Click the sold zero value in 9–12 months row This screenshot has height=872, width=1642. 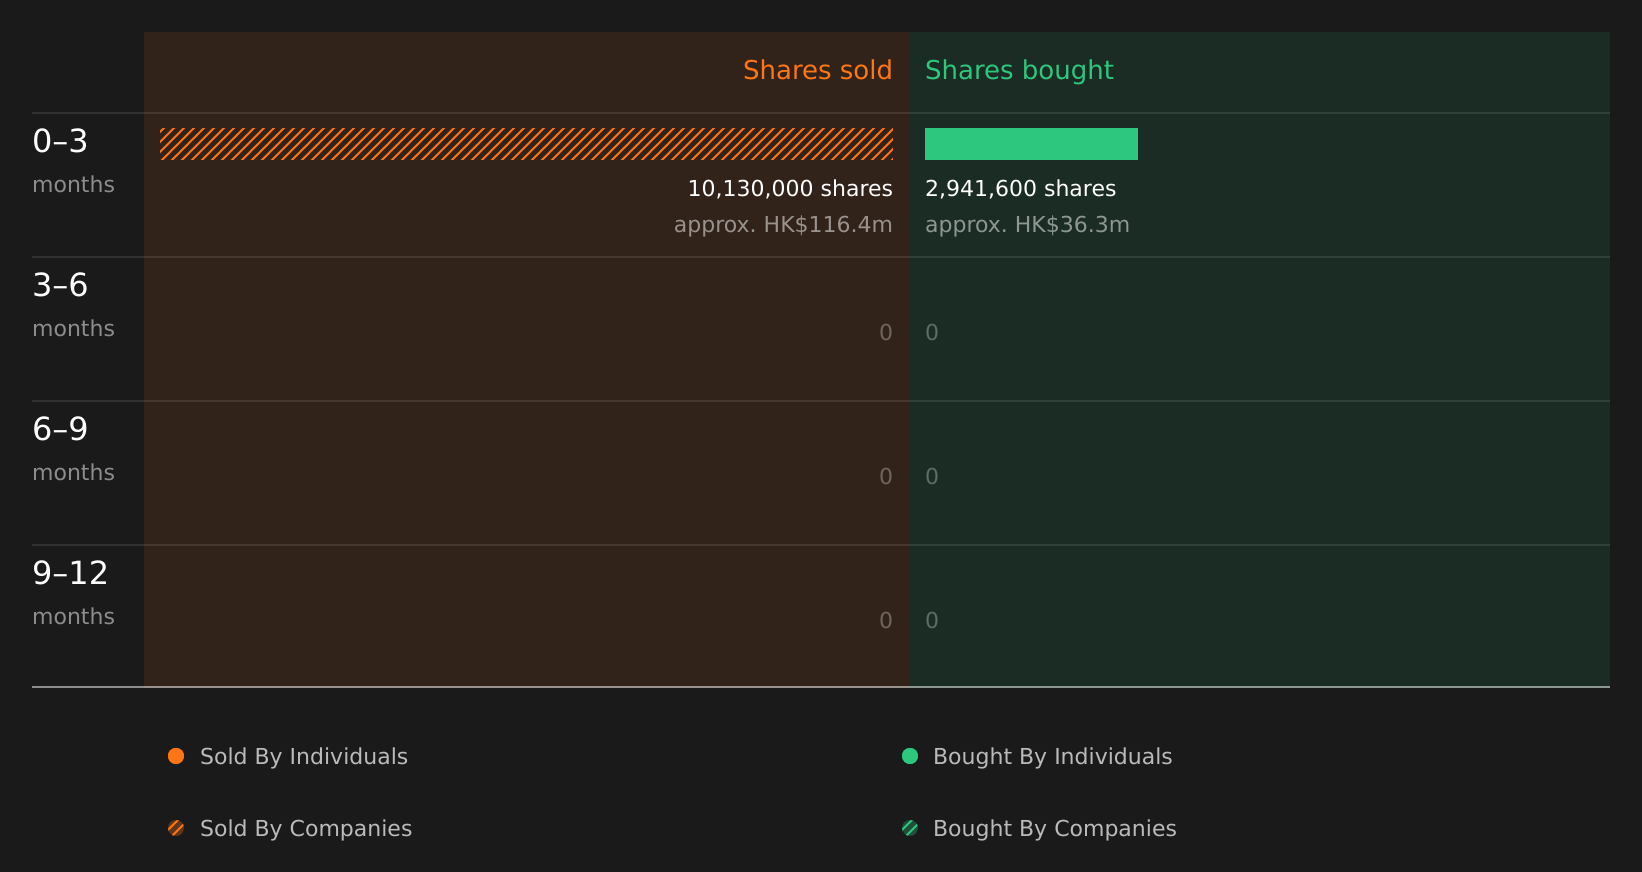pyautogui.click(x=886, y=621)
